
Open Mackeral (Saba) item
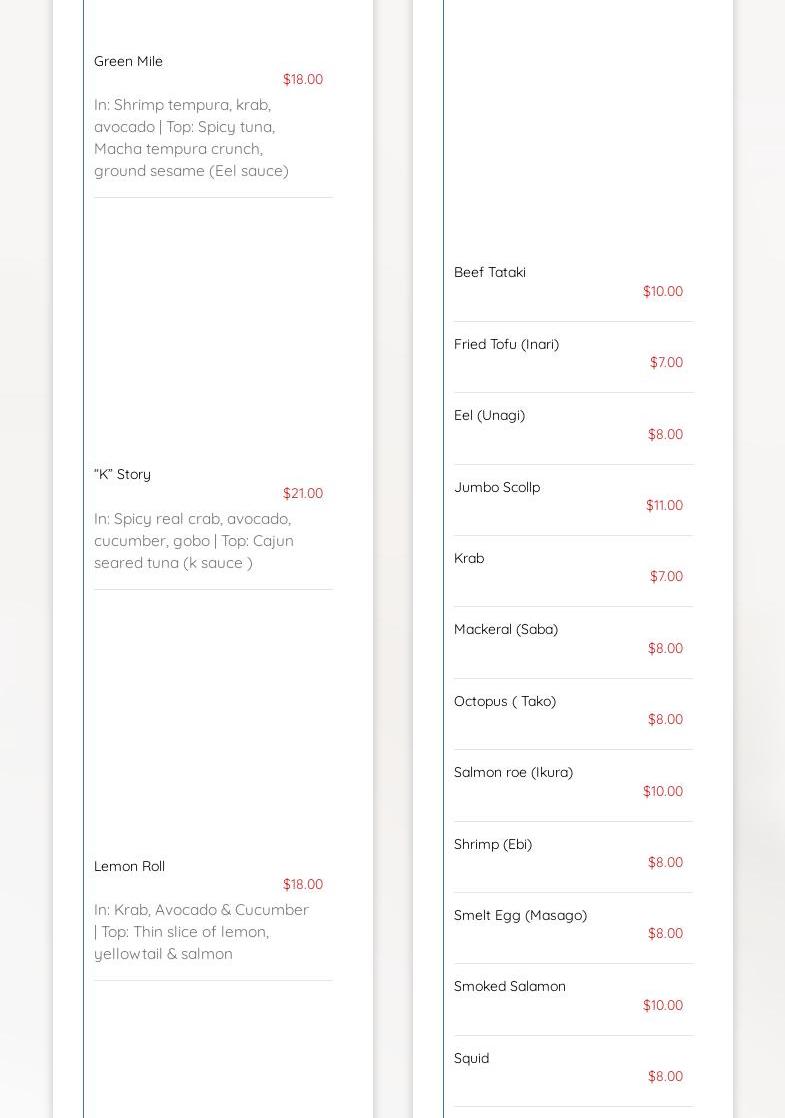pyautogui.click(x=506, y=629)
